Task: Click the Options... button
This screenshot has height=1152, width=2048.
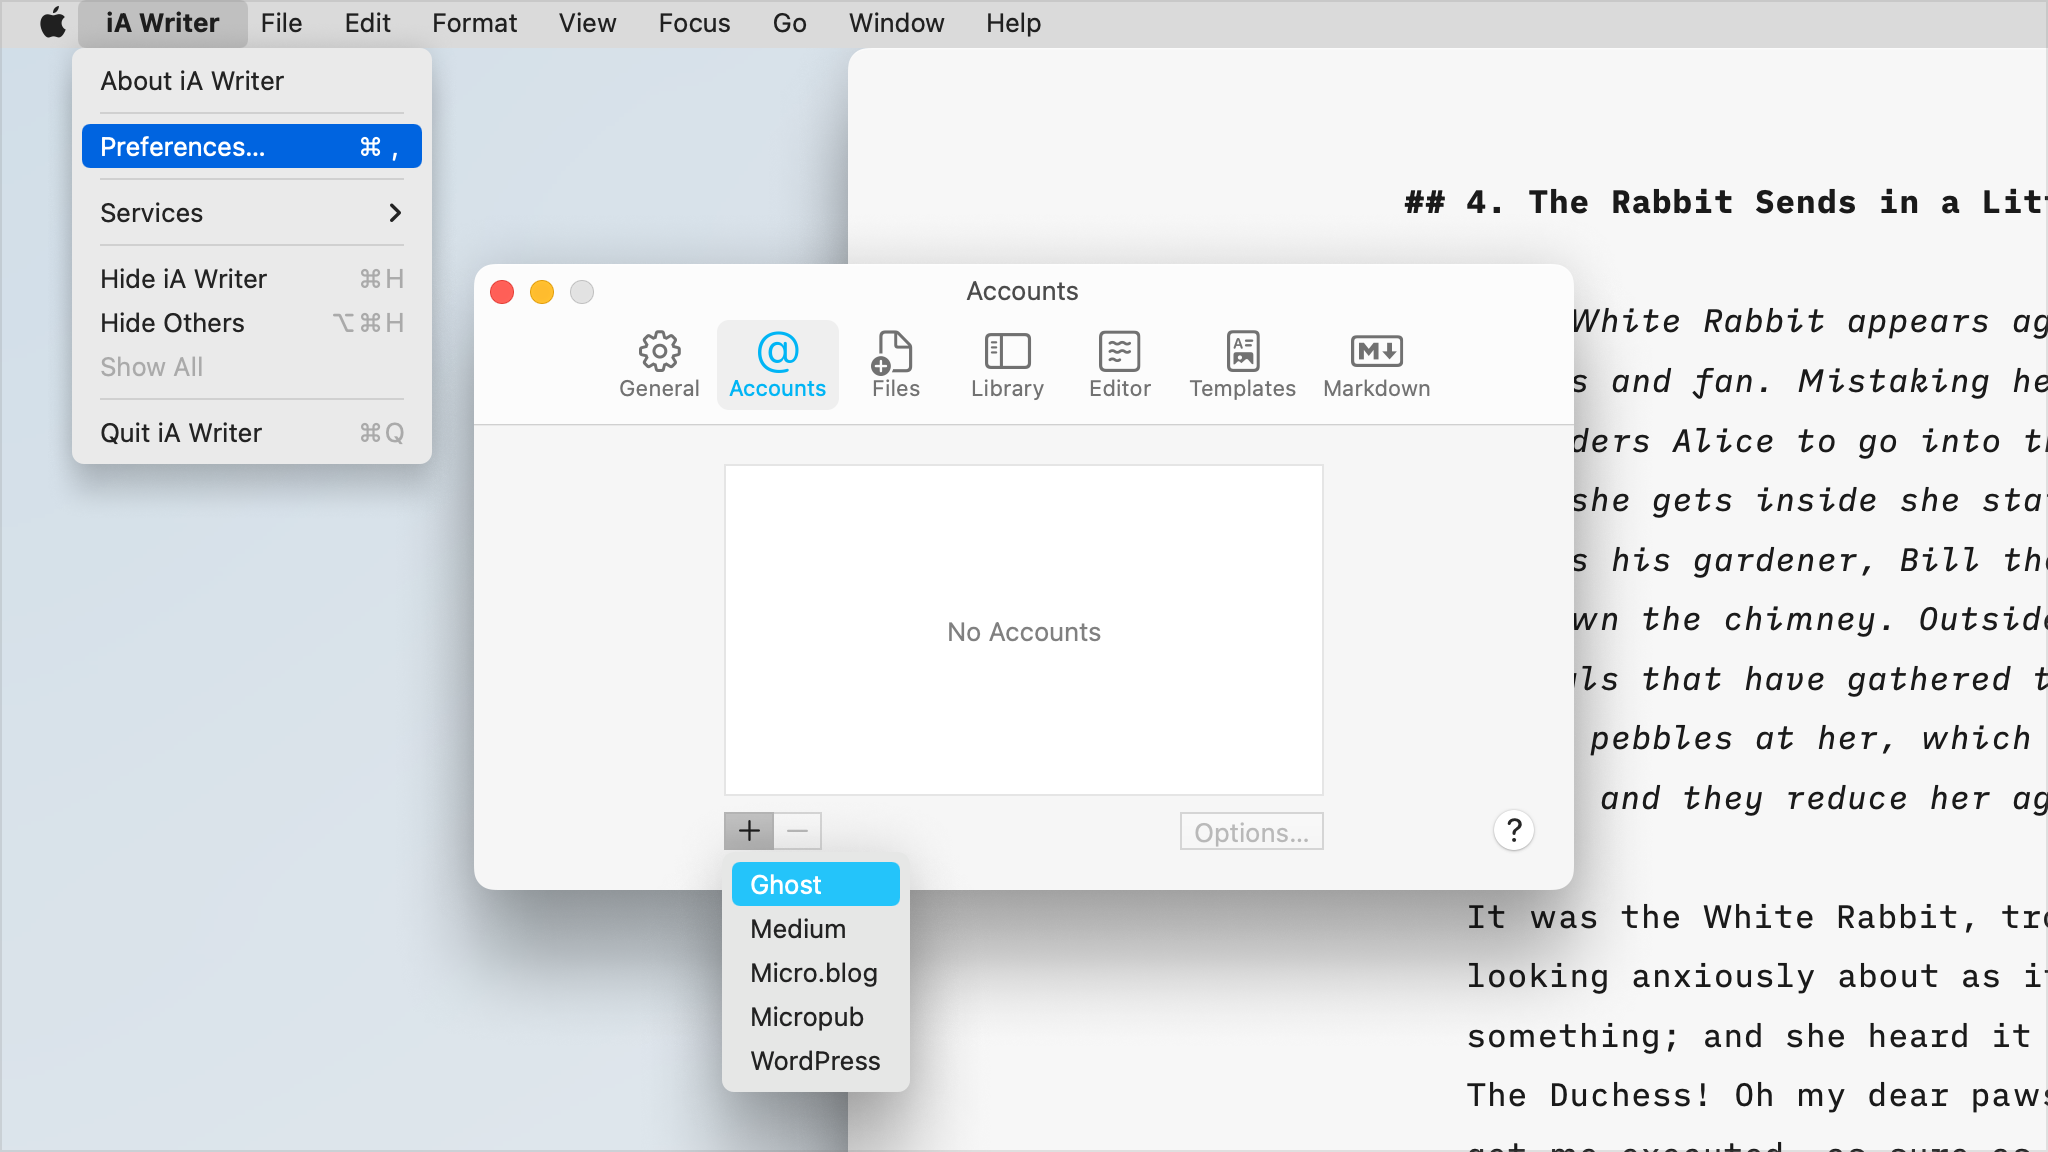Action: (1251, 832)
